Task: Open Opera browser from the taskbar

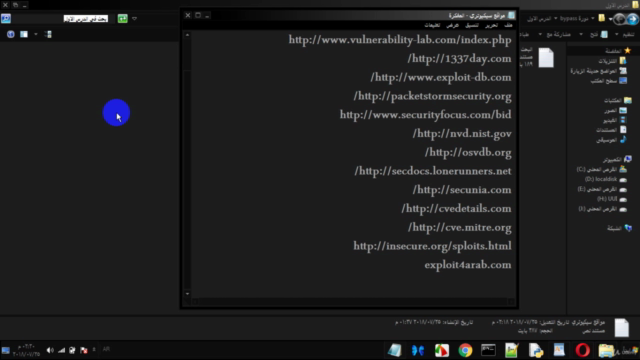Action: [x=582, y=350]
